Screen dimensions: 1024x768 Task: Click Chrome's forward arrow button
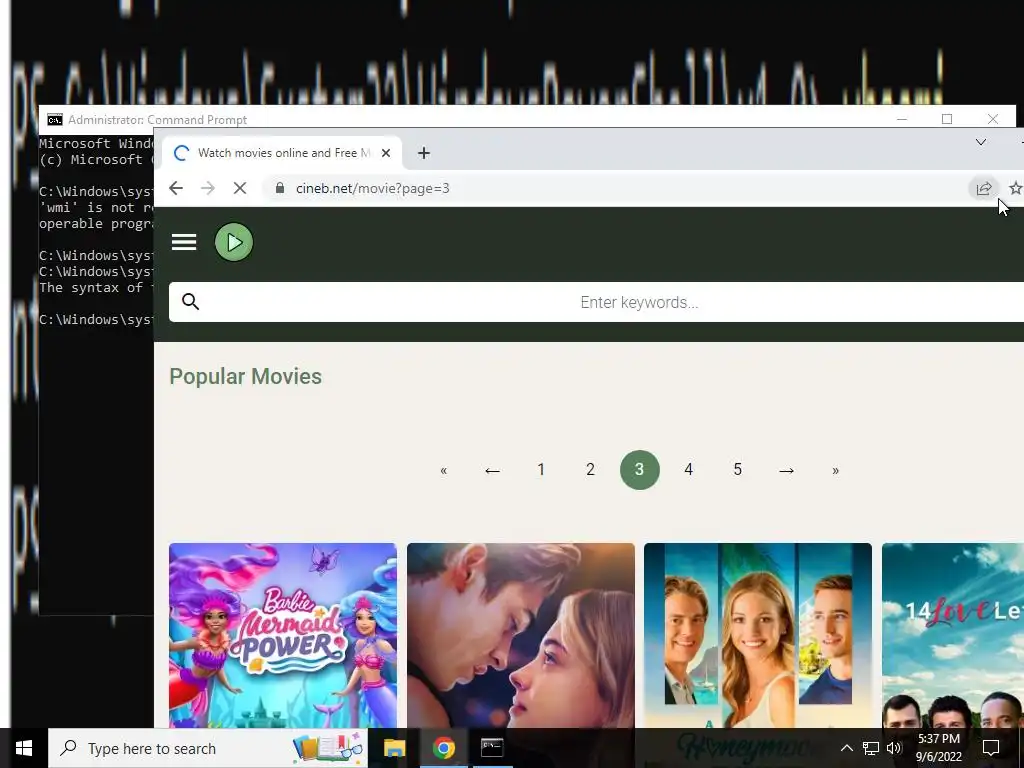tap(208, 188)
